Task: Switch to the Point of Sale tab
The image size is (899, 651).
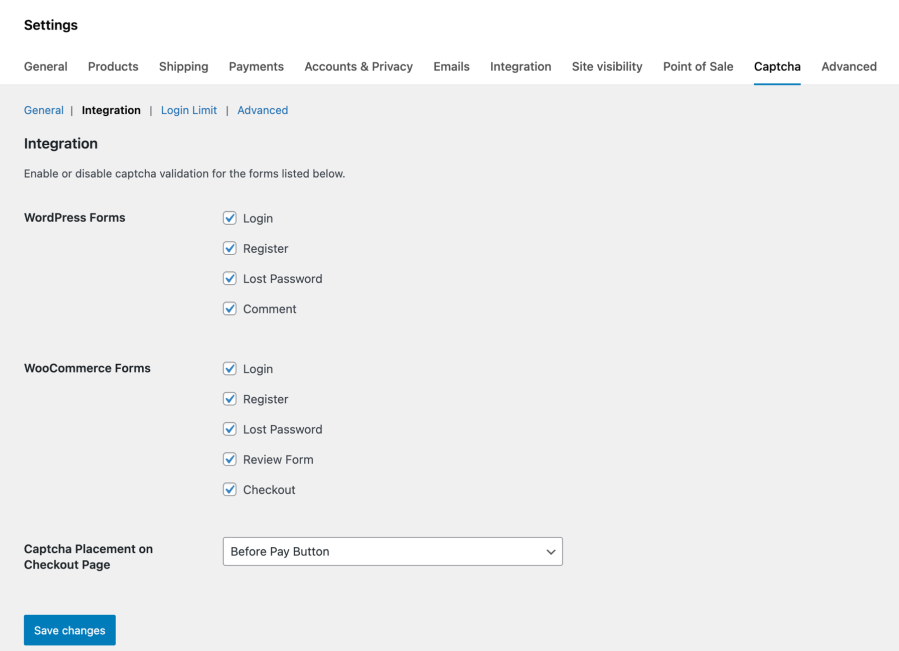Action: pos(697,66)
